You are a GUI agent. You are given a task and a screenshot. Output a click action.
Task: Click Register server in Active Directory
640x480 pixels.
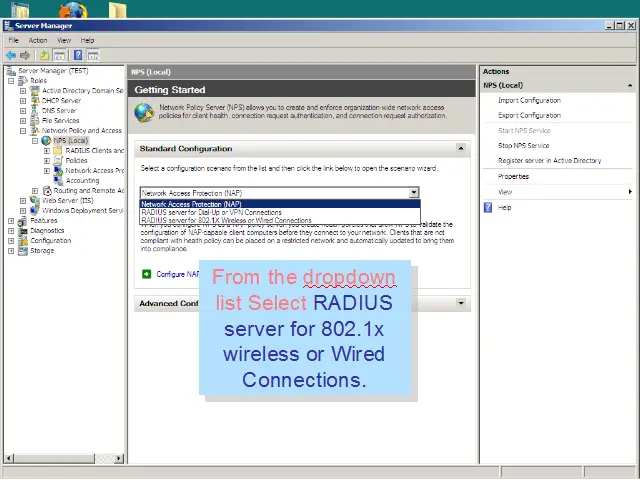click(549, 160)
